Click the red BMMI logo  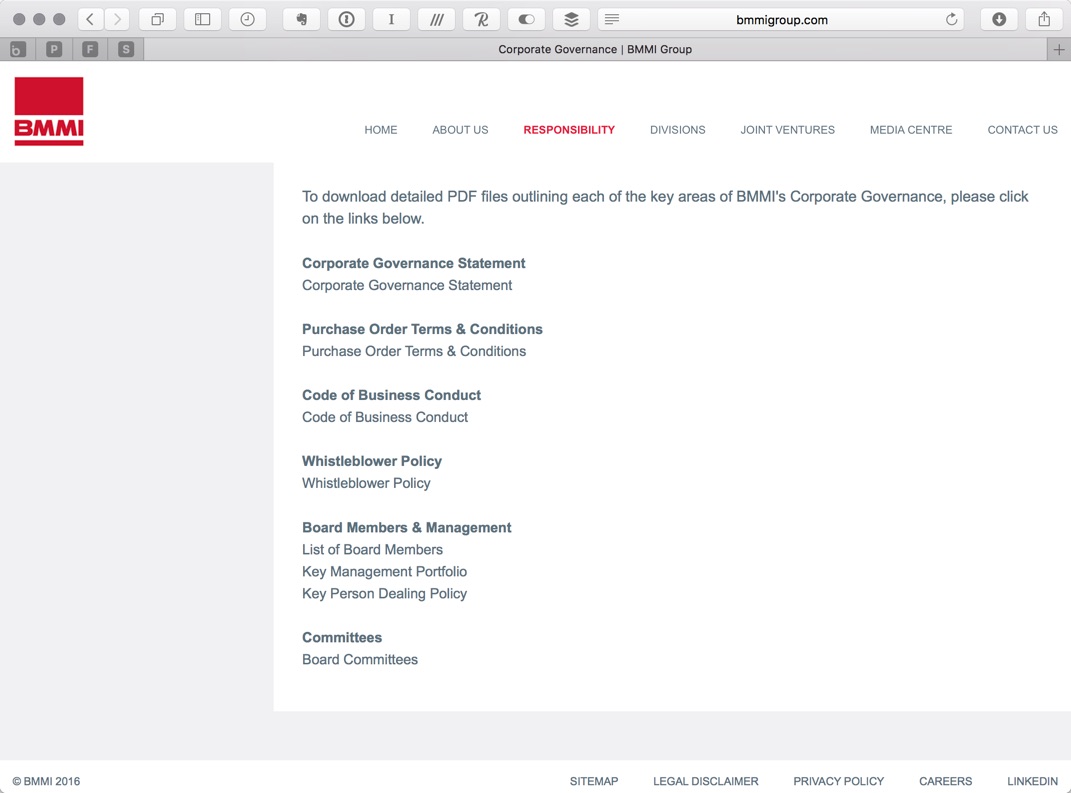point(49,111)
